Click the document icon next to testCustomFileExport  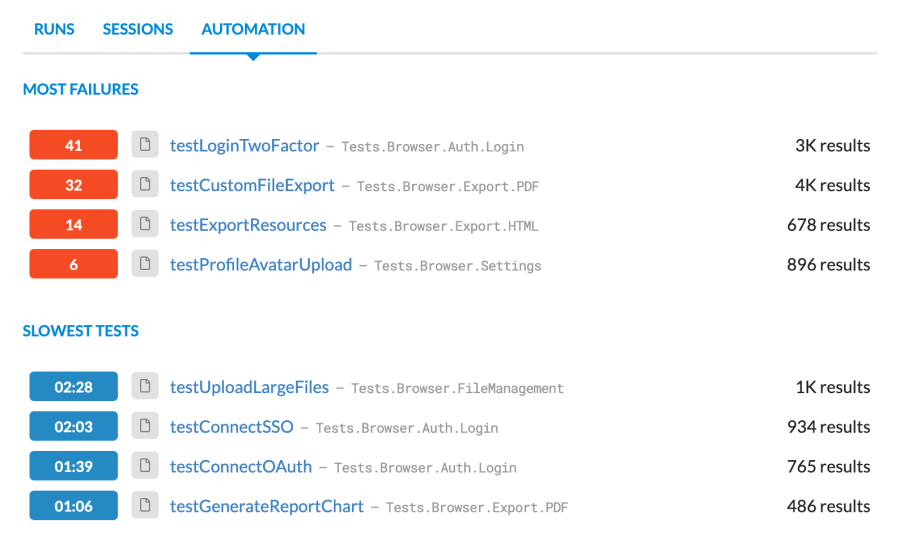click(x=145, y=184)
